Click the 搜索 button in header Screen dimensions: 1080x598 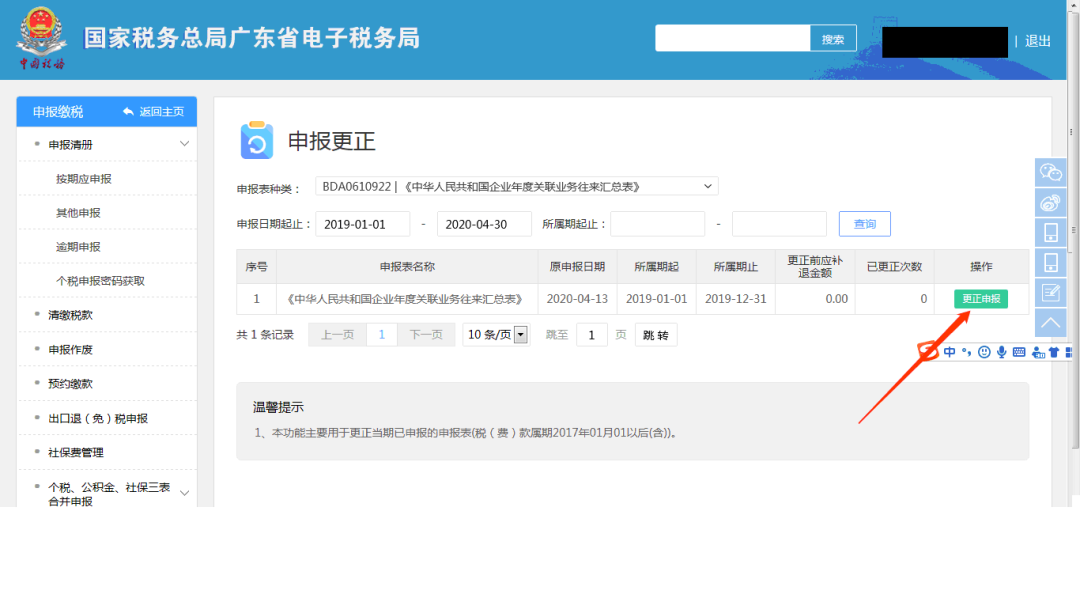(x=833, y=39)
